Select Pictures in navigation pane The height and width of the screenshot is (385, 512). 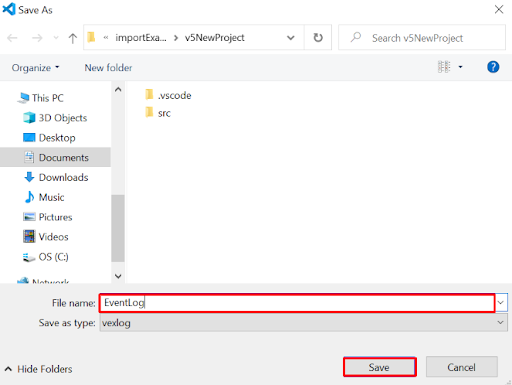pos(55,217)
